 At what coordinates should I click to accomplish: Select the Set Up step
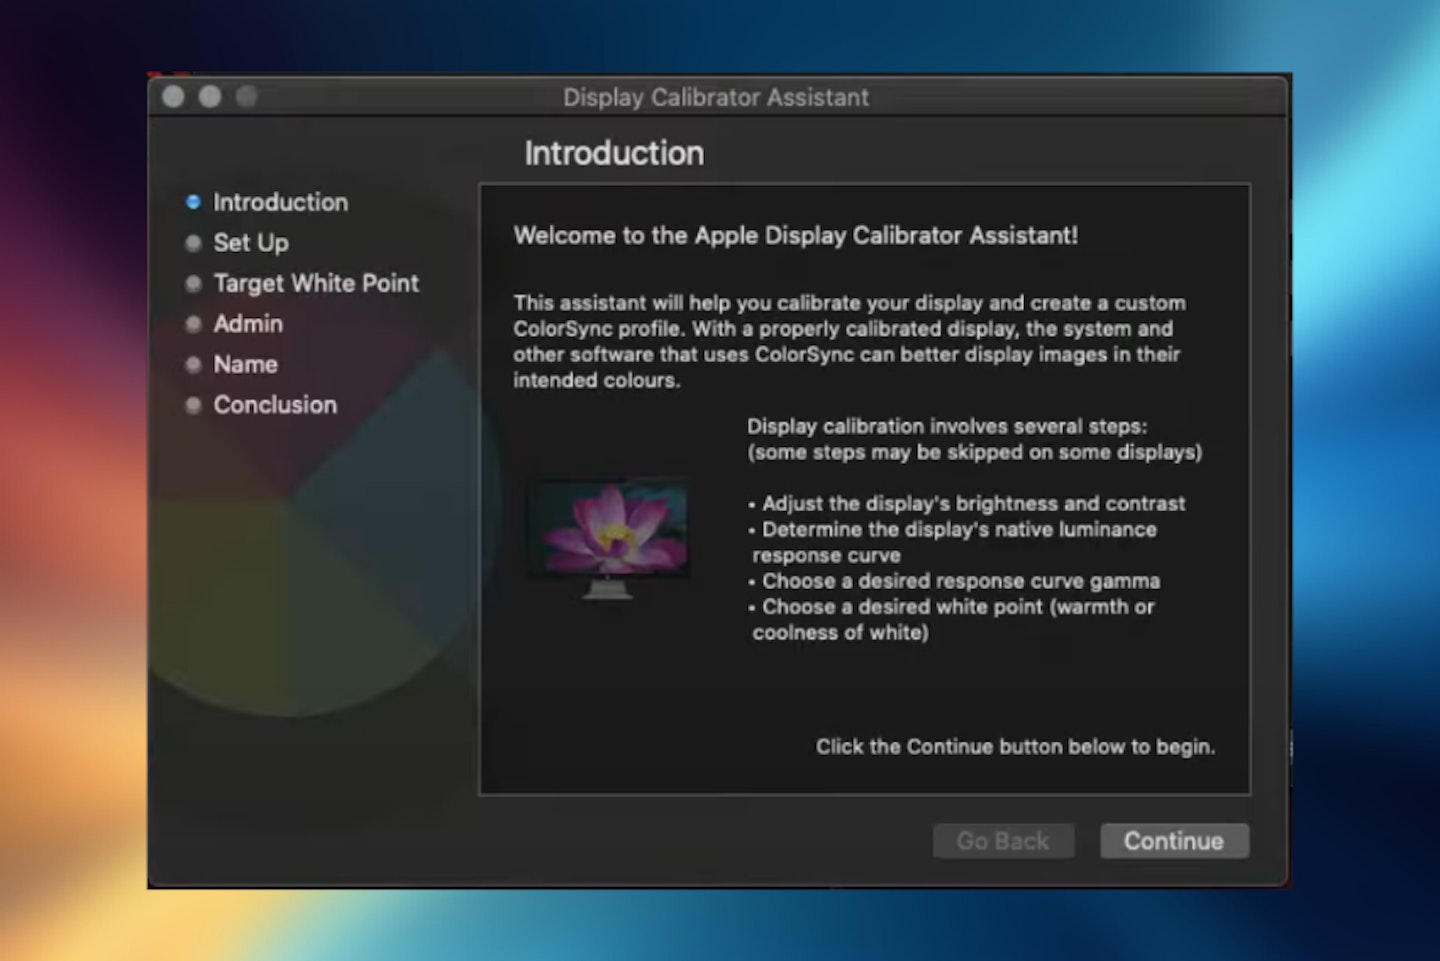251,243
